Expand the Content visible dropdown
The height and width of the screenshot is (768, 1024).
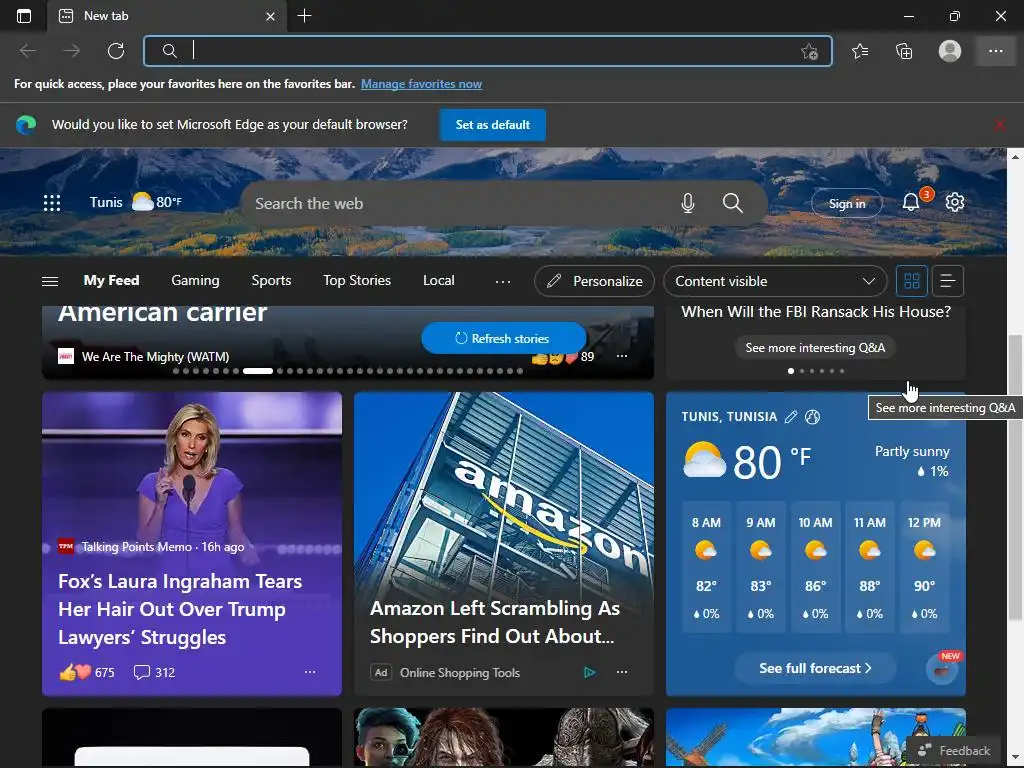point(775,281)
